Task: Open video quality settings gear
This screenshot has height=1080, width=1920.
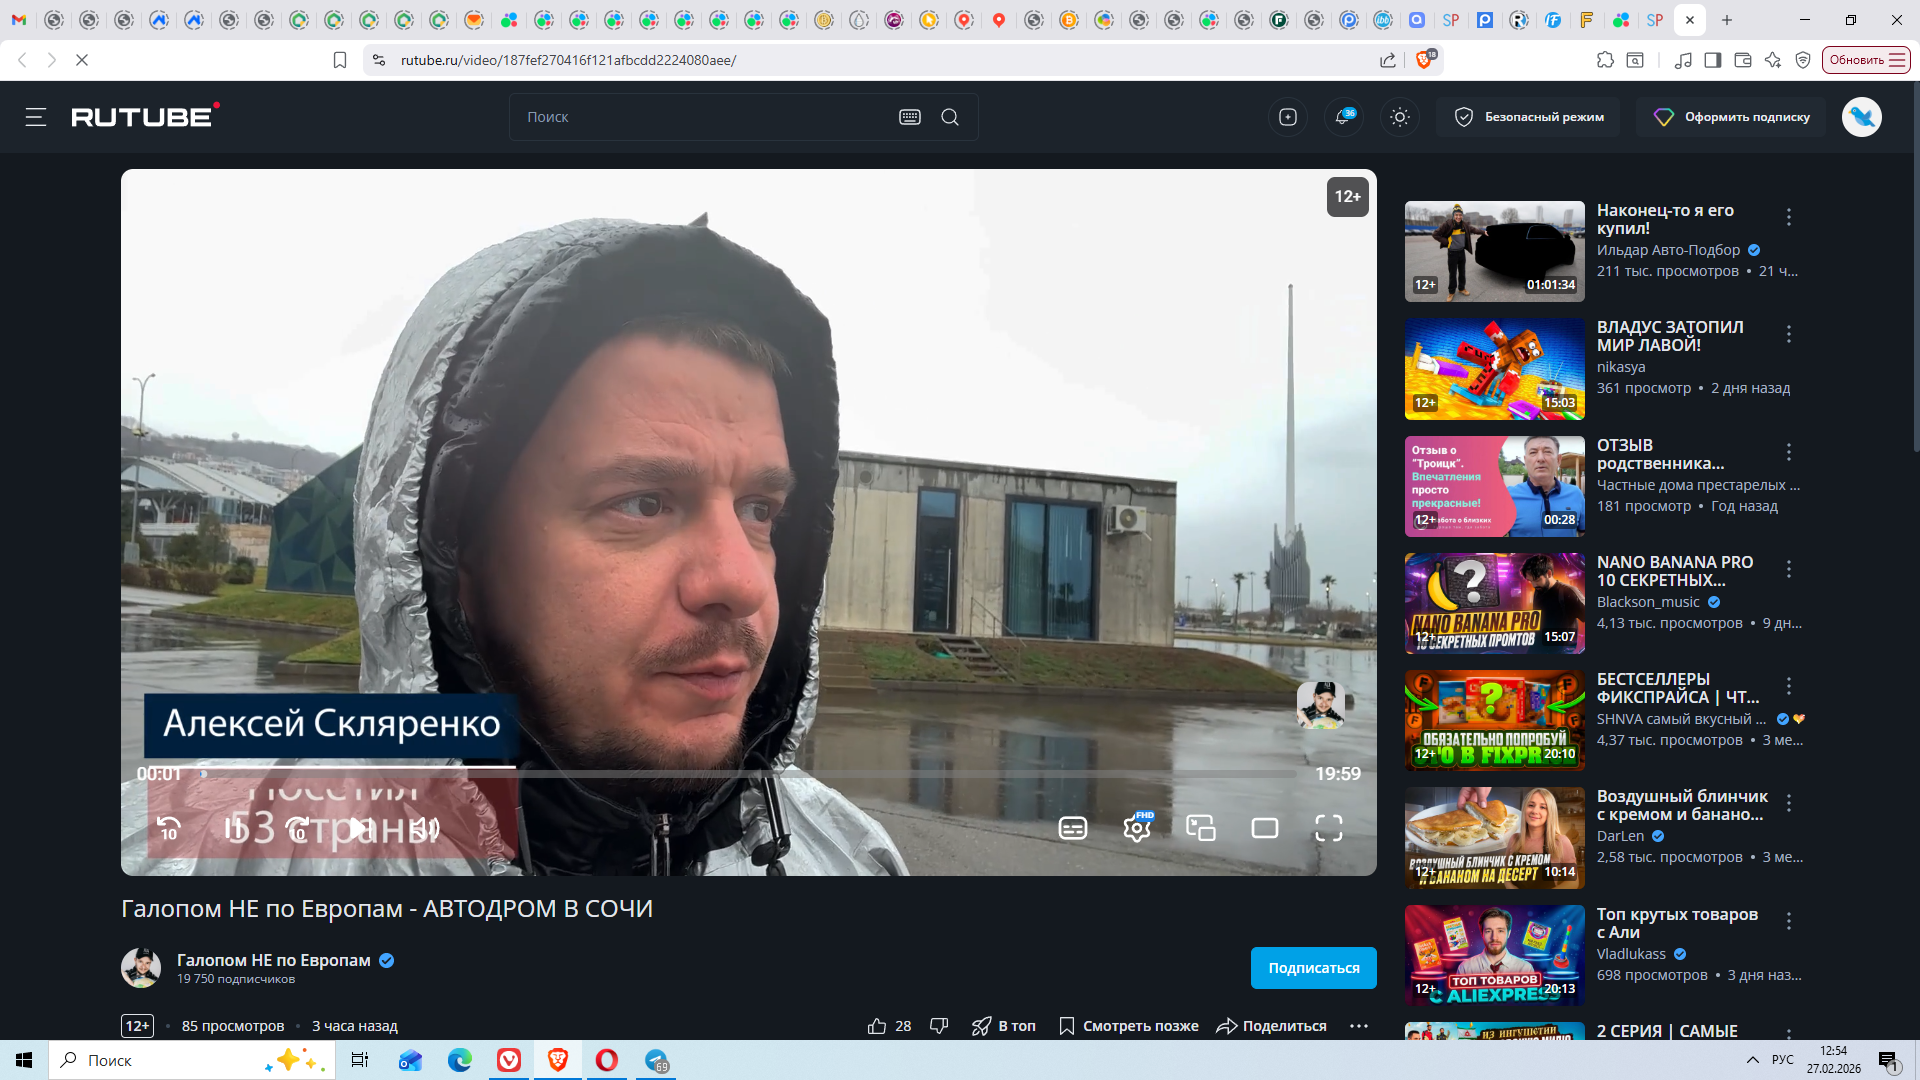Action: [x=1137, y=828]
